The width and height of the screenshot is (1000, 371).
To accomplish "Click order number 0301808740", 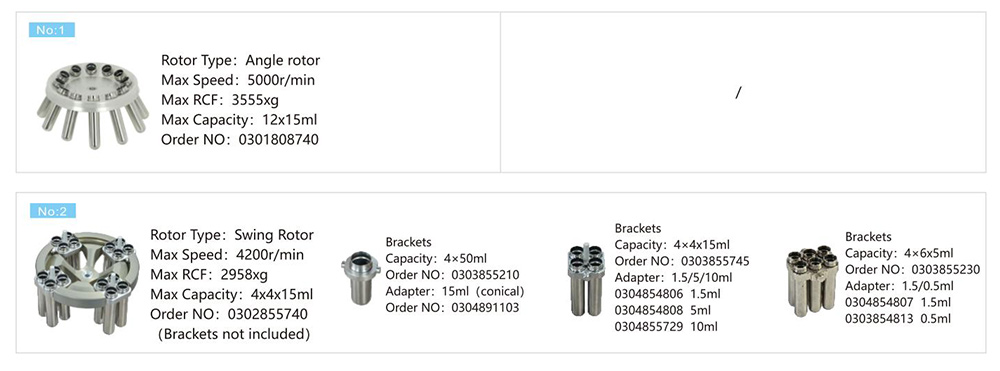I will pyautogui.click(x=279, y=139).
